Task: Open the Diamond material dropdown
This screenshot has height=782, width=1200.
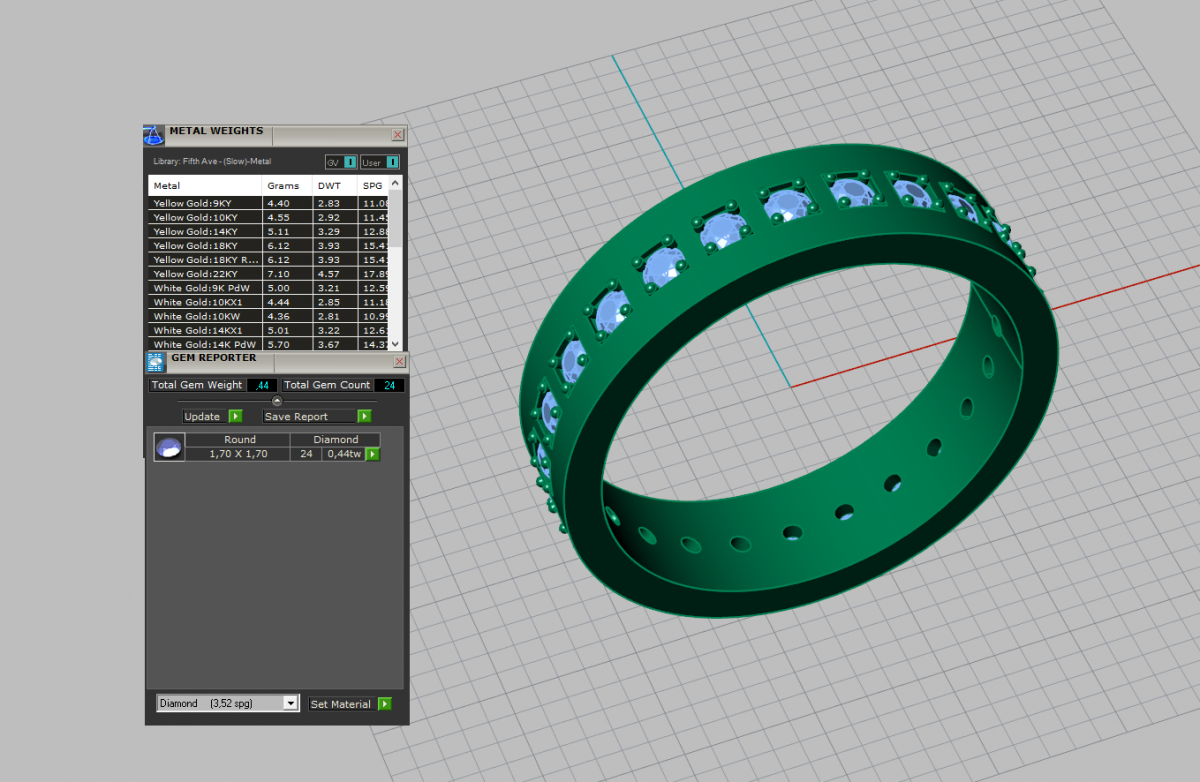Action: pyautogui.click(x=291, y=704)
